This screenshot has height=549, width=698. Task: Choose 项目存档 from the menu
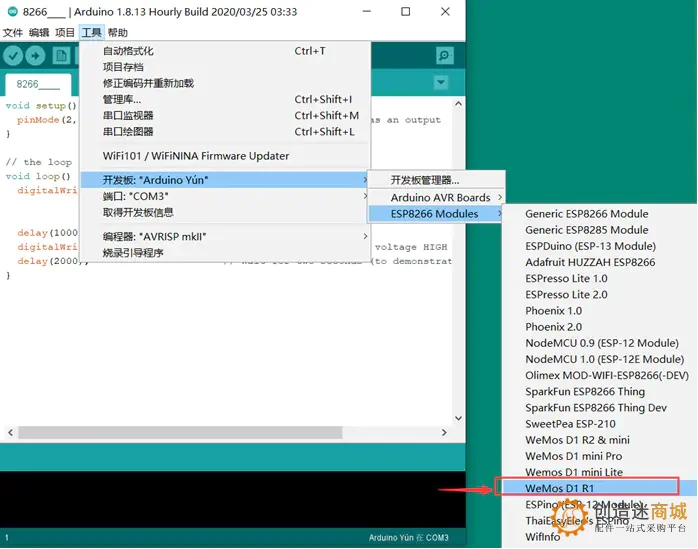(x=225, y=67)
